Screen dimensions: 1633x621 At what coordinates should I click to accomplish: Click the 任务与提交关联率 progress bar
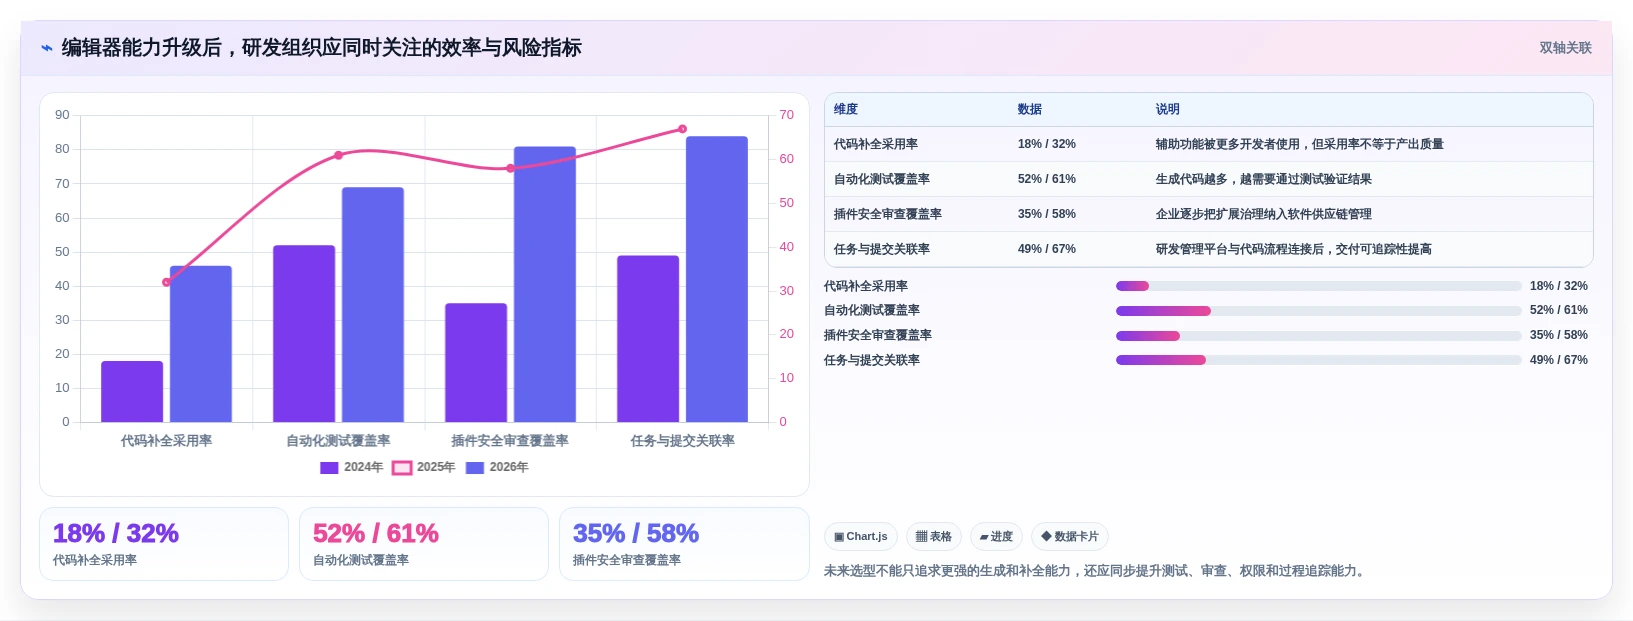click(1318, 360)
